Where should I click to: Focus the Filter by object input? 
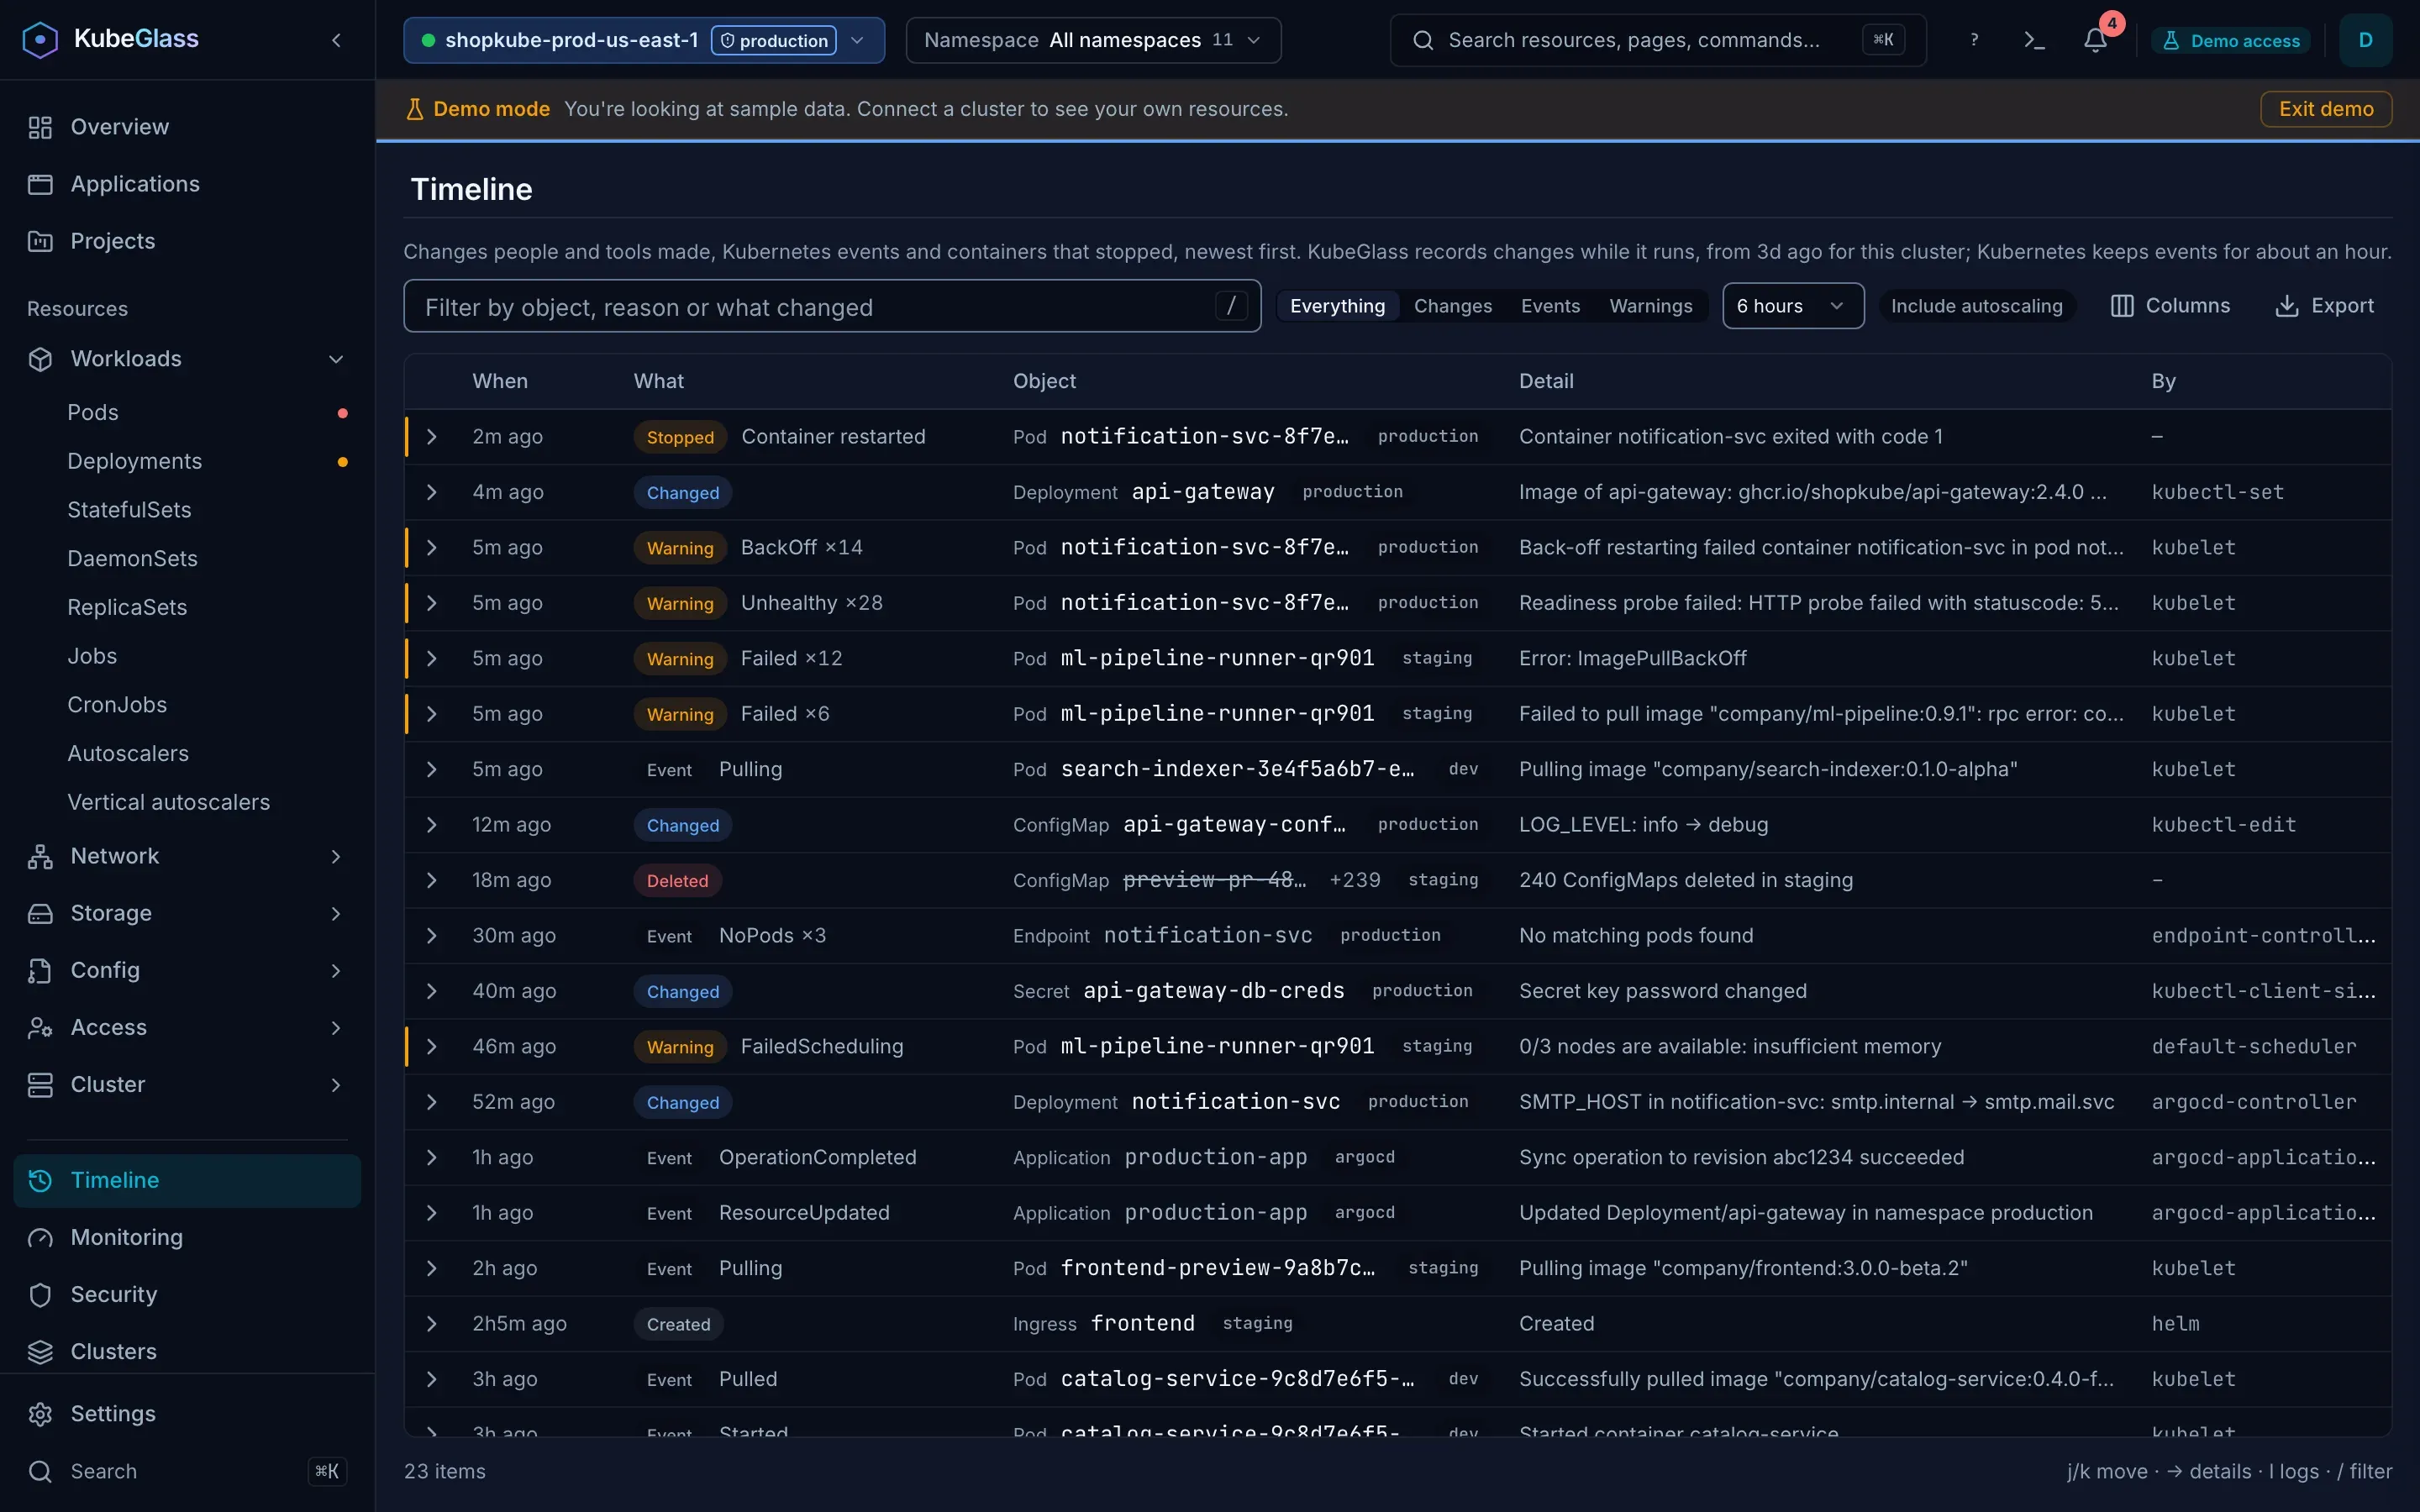832,306
